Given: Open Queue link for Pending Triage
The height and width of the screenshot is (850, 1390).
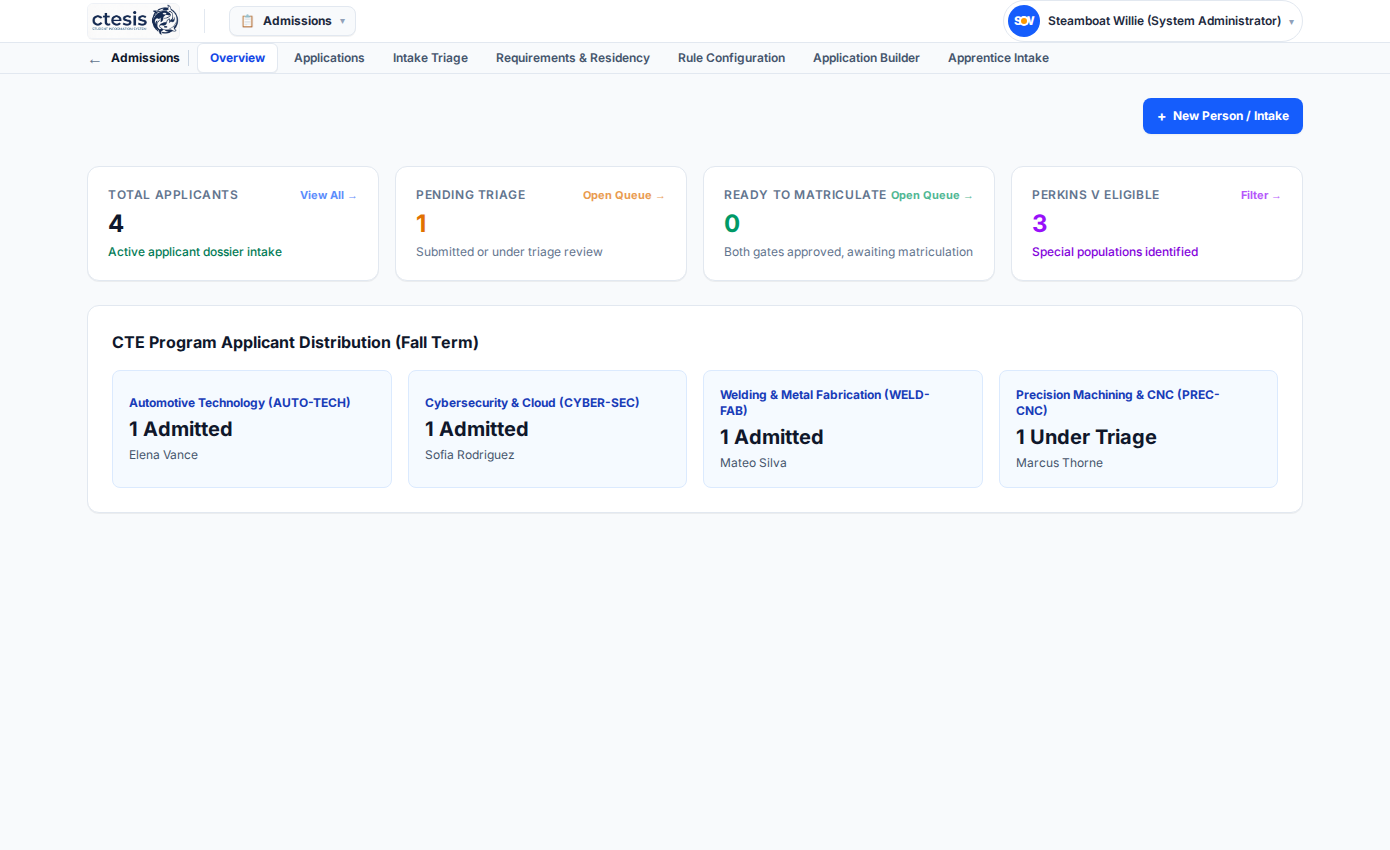Looking at the screenshot, I should click(x=624, y=196).
